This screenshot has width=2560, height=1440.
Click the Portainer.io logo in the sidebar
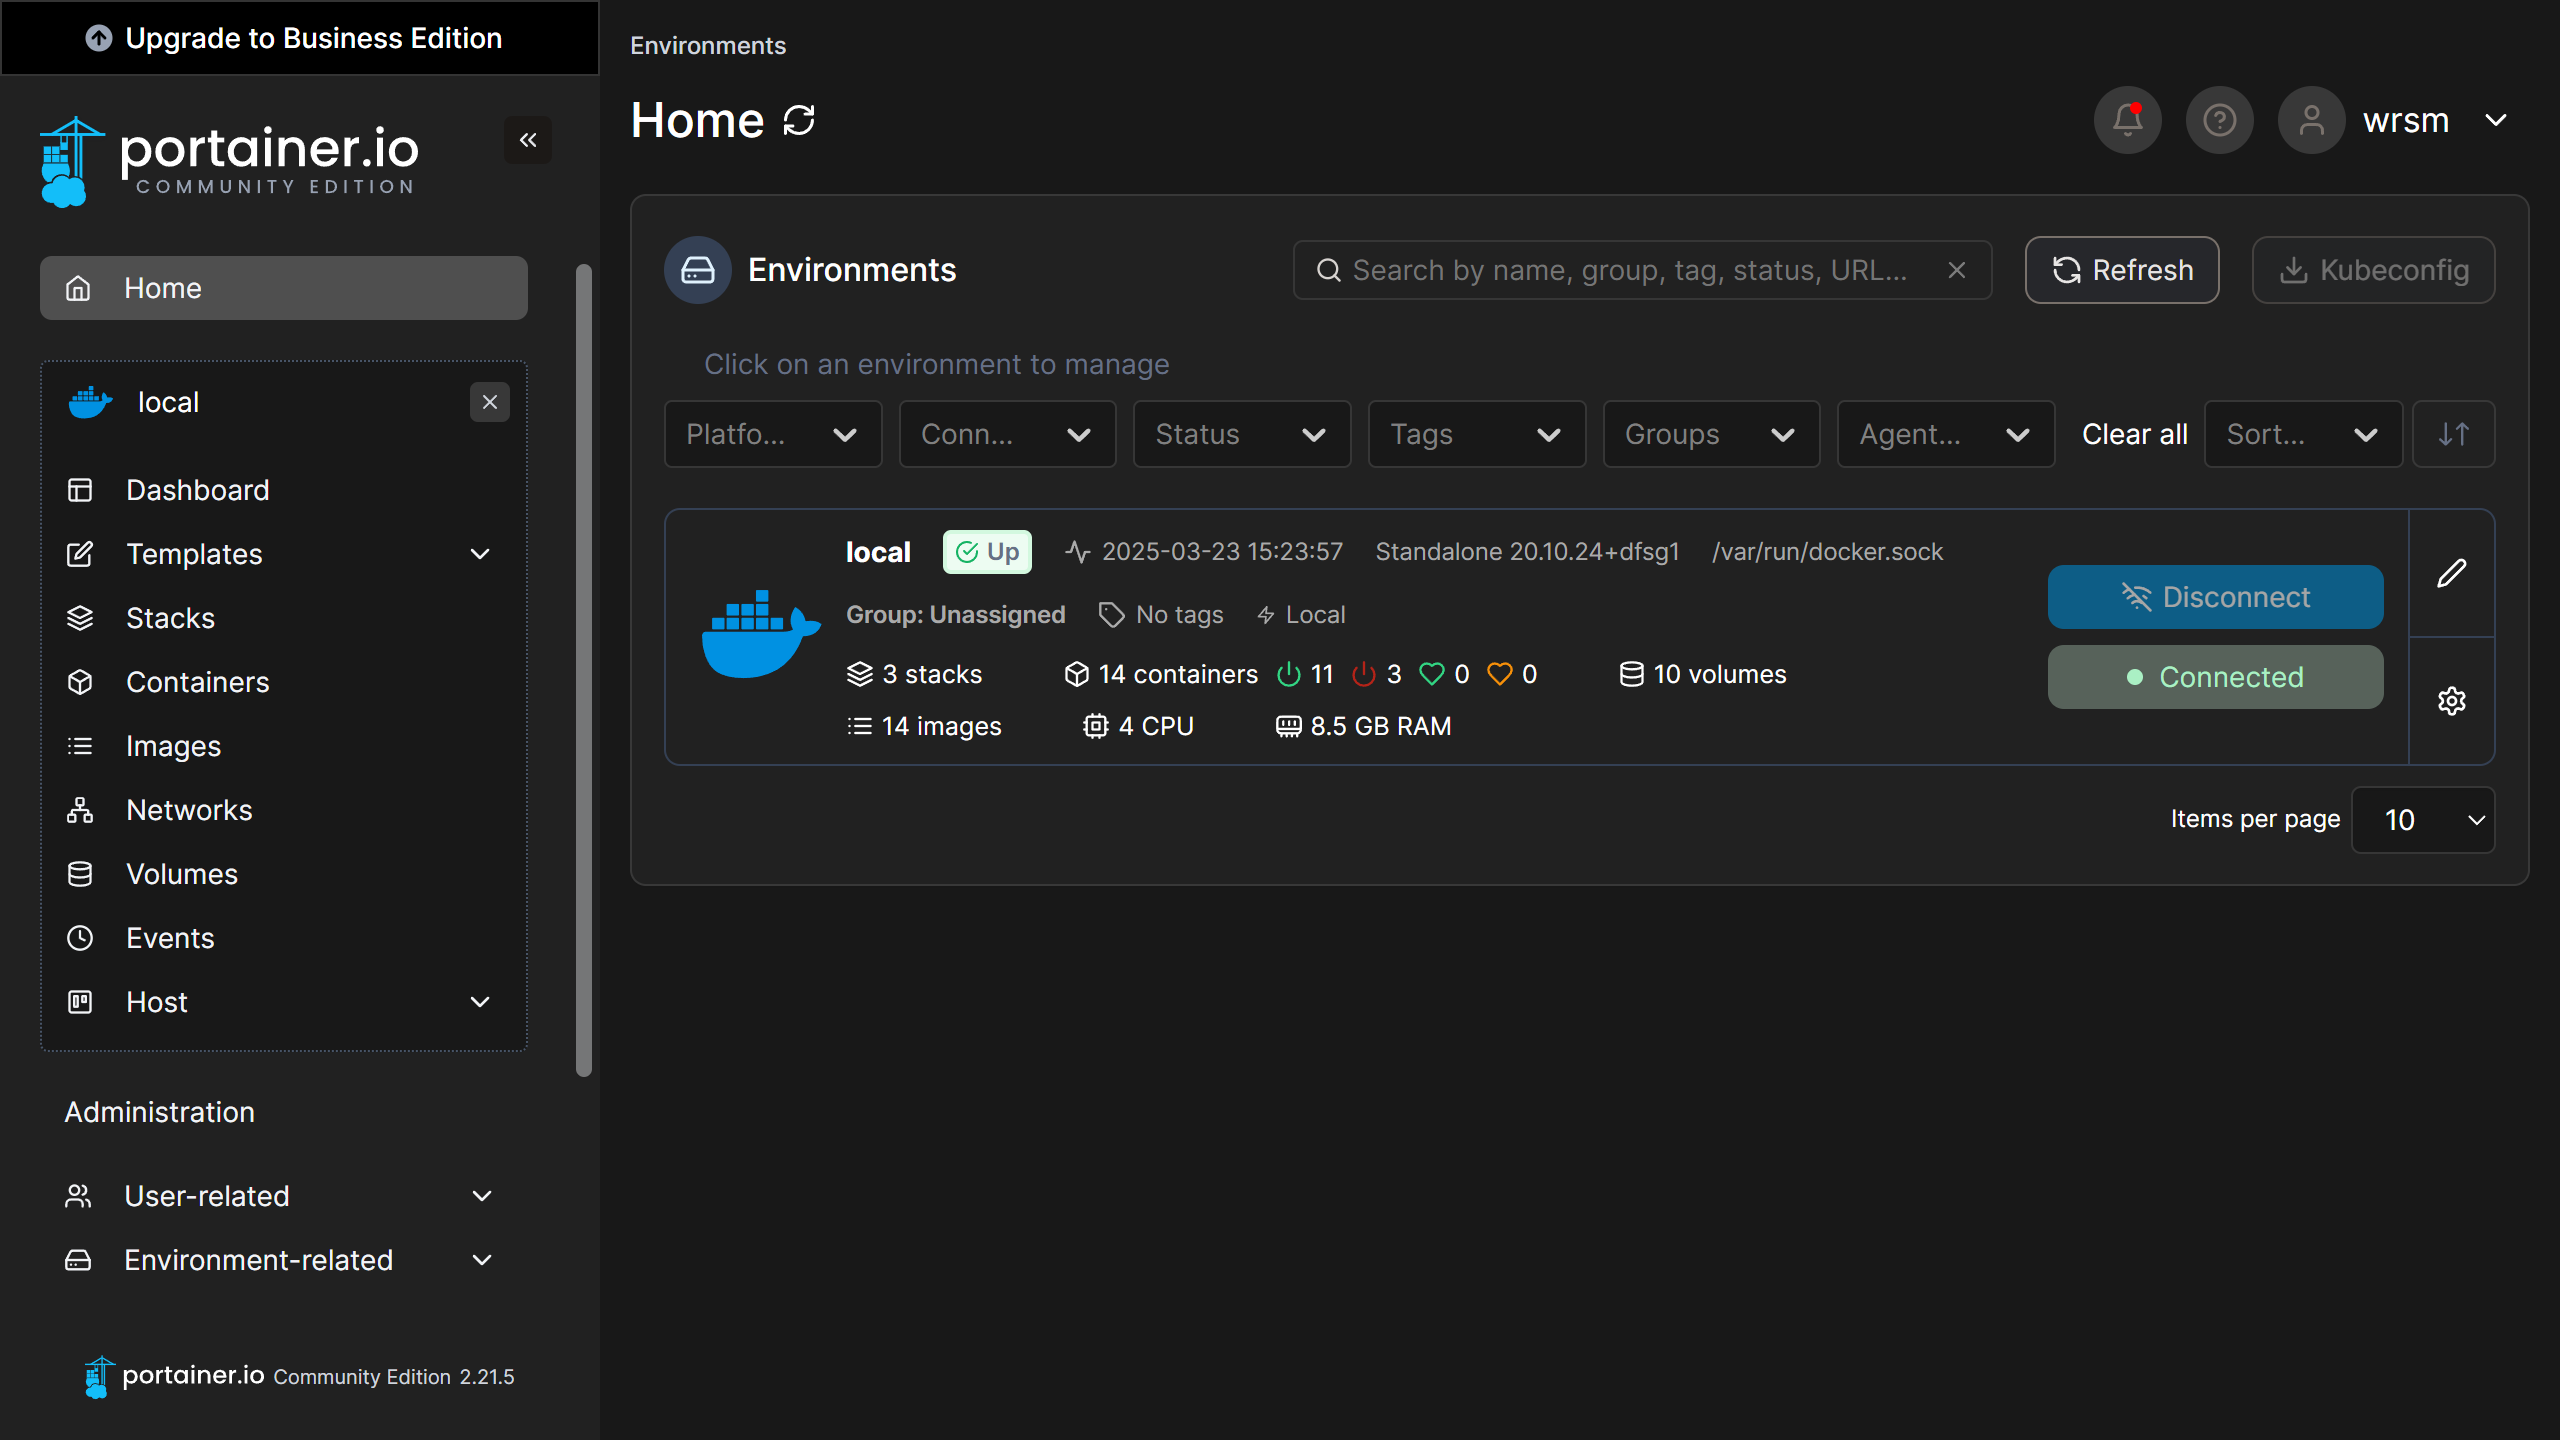[x=230, y=161]
